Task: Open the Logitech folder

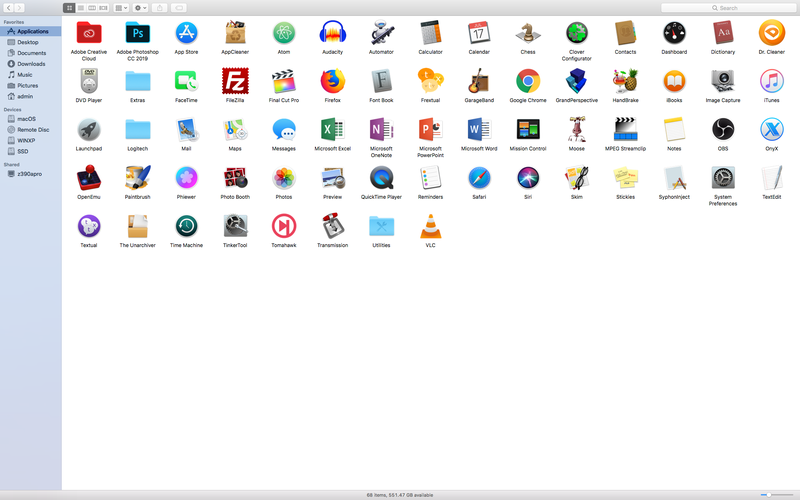Action: click(x=138, y=130)
